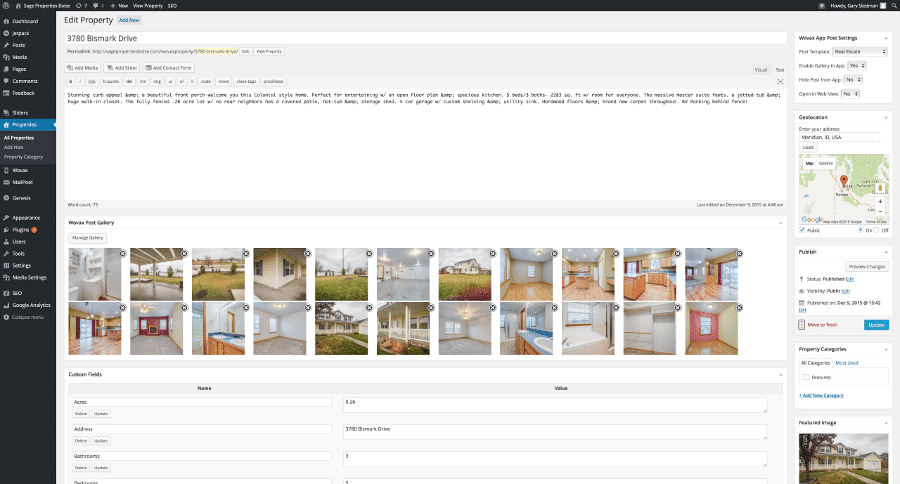Open Enable Gallery in App dropdown

[857, 66]
